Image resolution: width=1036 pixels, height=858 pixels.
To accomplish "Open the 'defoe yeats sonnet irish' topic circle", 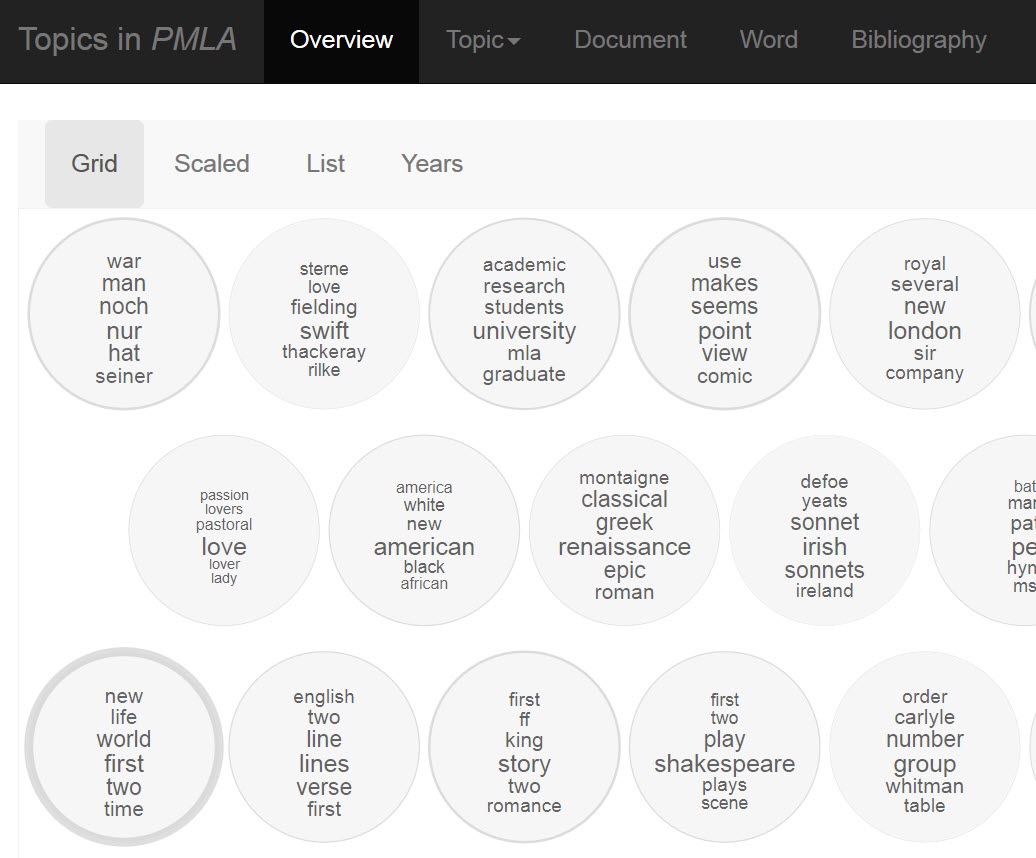I will pyautogui.click(x=825, y=530).
